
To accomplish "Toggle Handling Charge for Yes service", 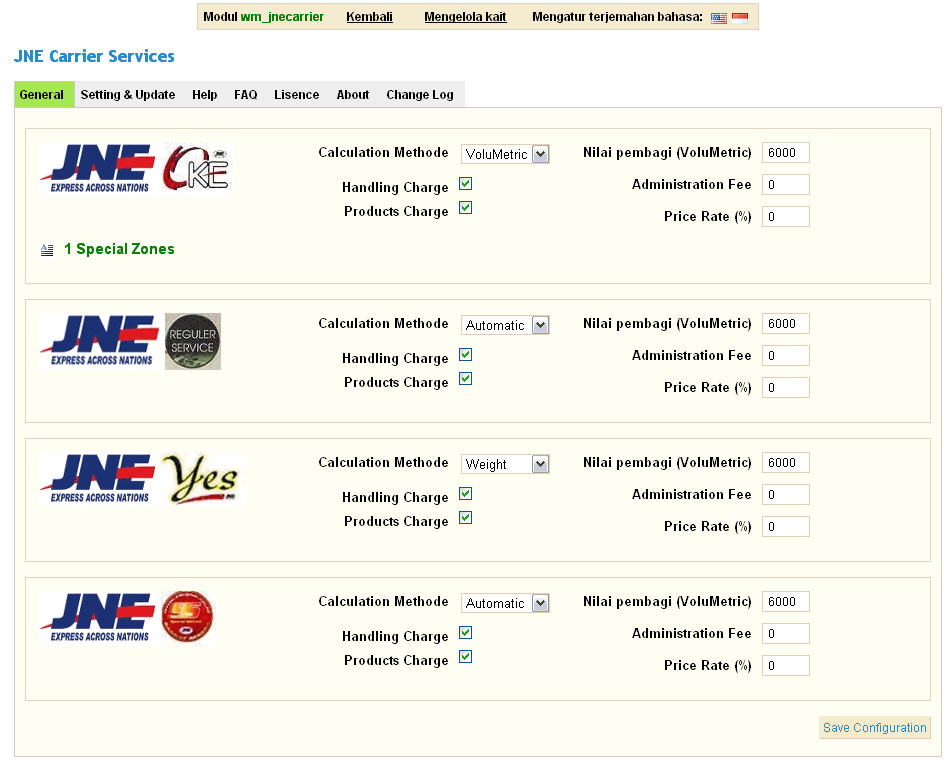I will (465, 494).
